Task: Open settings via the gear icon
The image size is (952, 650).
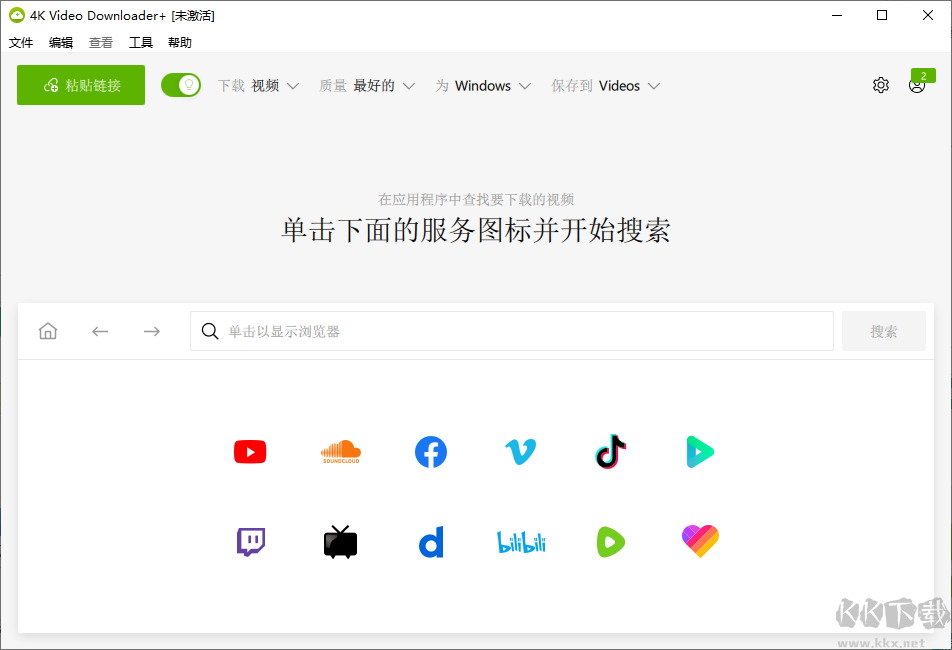Action: (881, 85)
